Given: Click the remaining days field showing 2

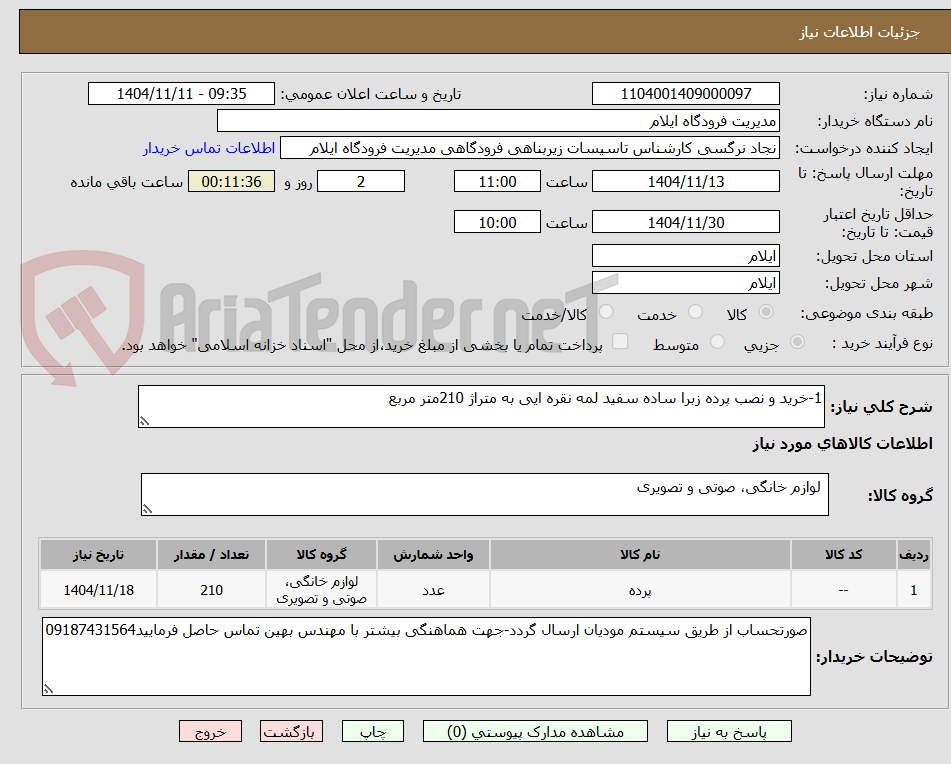Looking at the screenshot, I should click(x=361, y=181).
